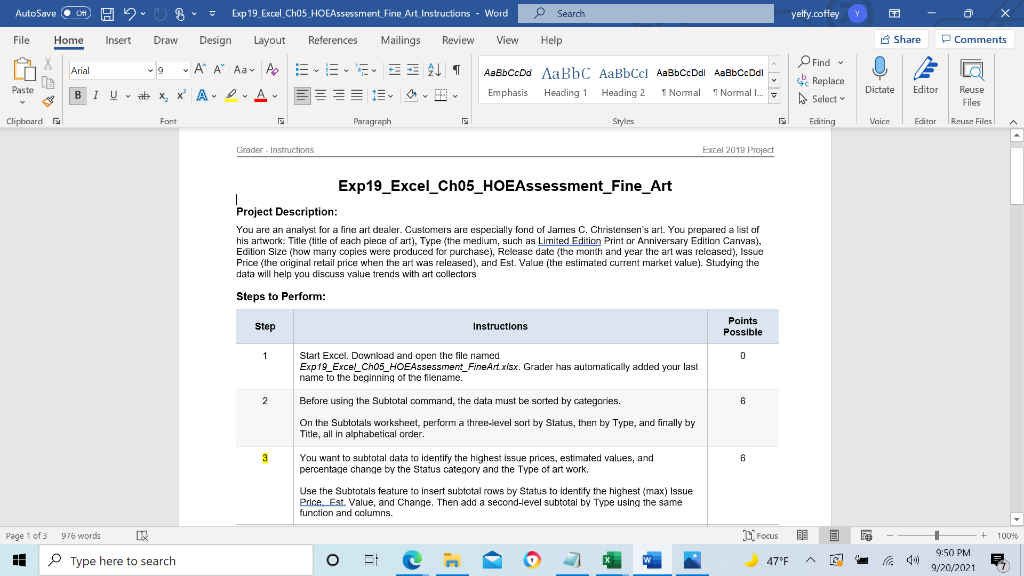The image size is (1024, 576).
Task: Select the Format Painter icon
Action: 46,99
